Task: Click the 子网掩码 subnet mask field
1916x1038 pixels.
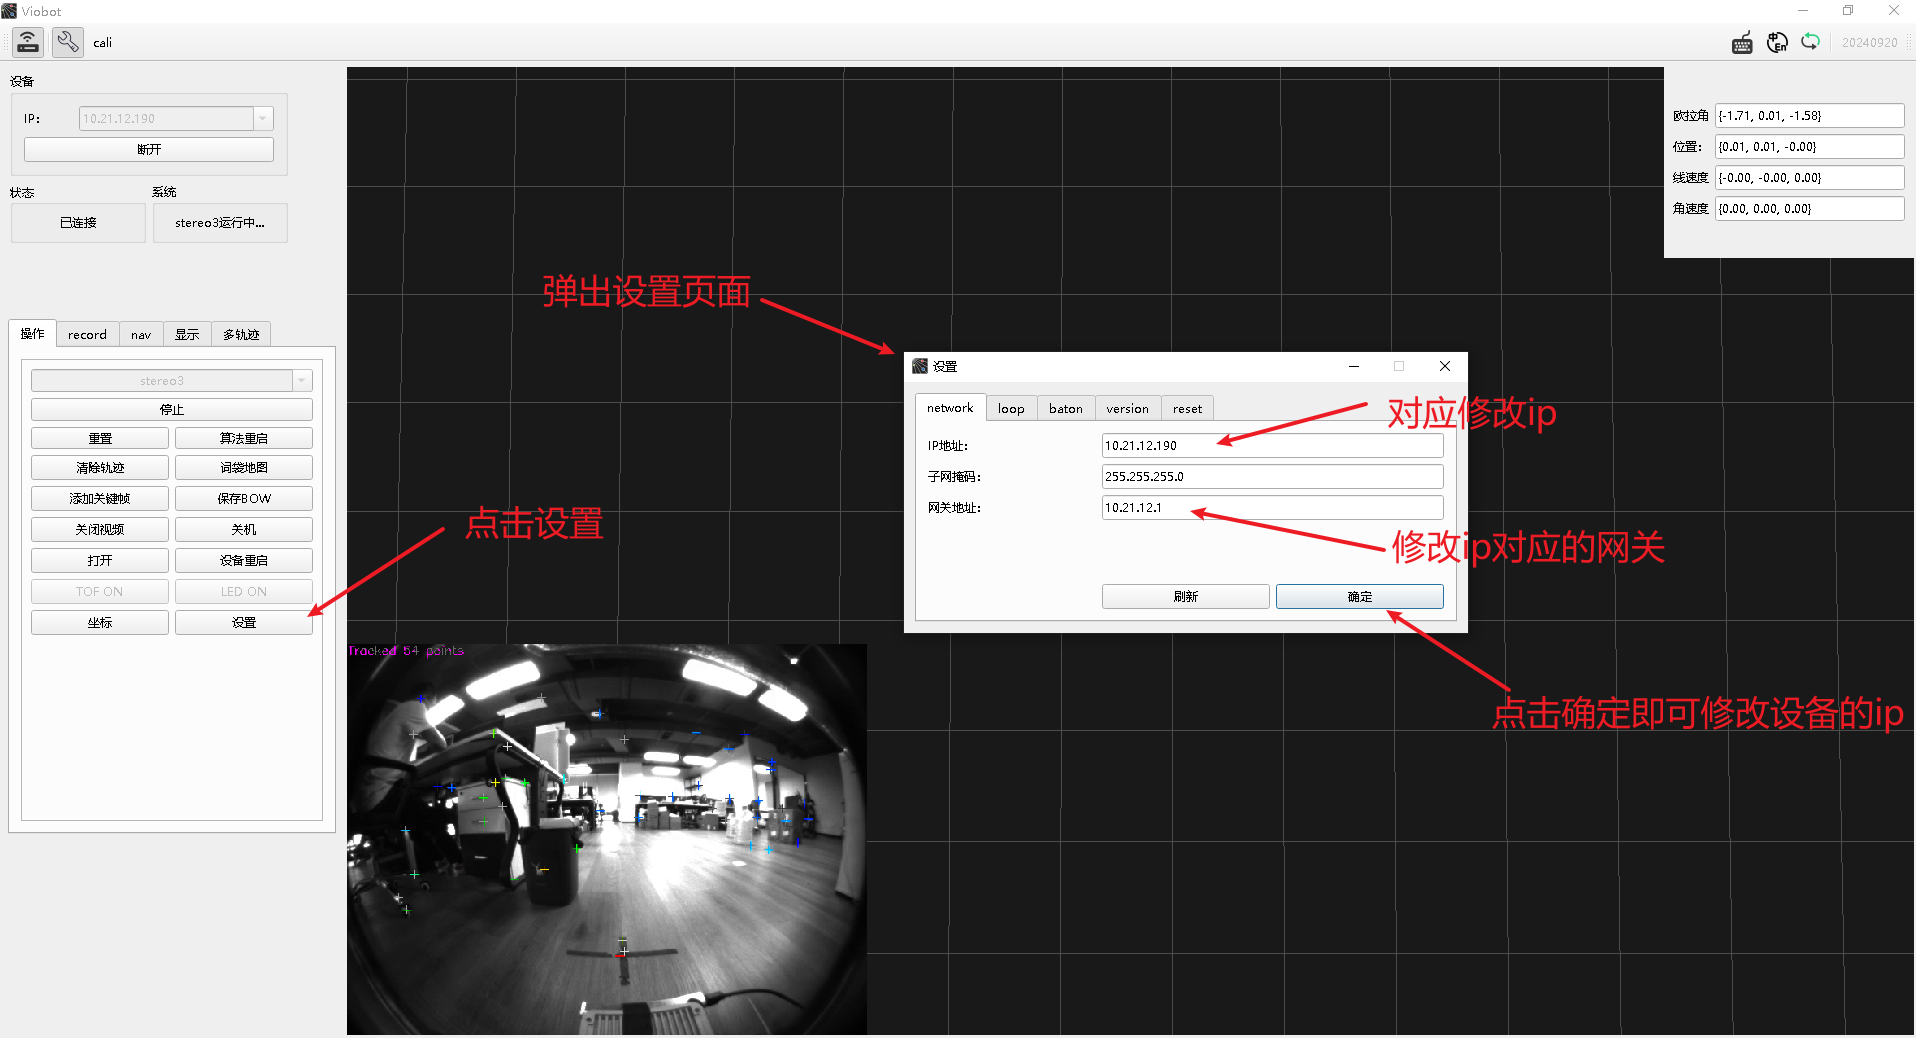Action: 1272,477
